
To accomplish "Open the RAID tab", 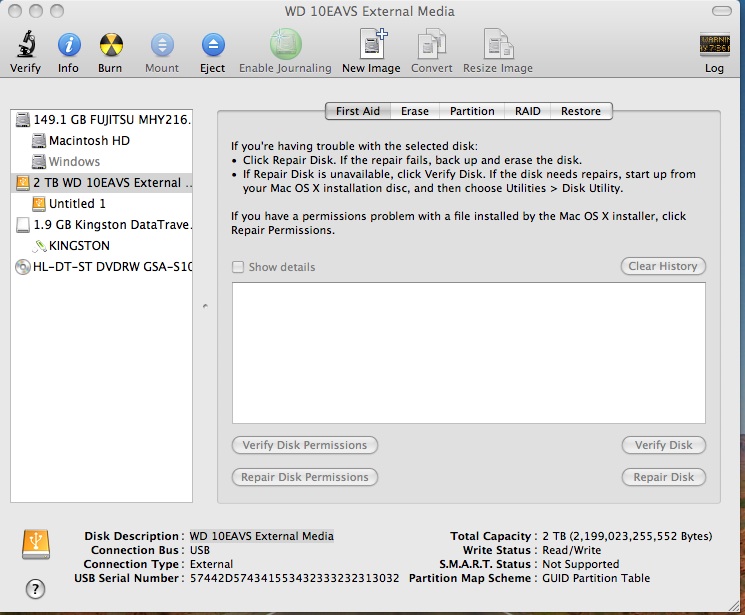I will pyautogui.click(x=527, y=111).
